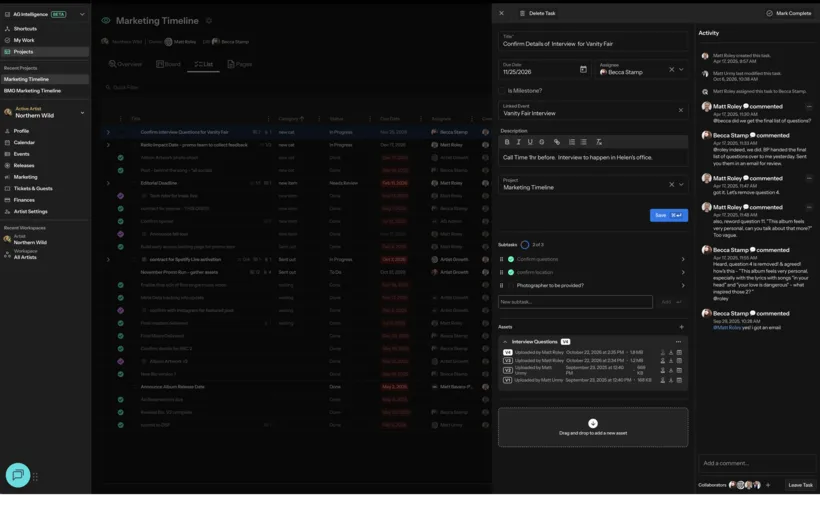Open the Confirm questions subtask details
The image size is (820, 513).
pyautogui.click(x=683, y=259)
